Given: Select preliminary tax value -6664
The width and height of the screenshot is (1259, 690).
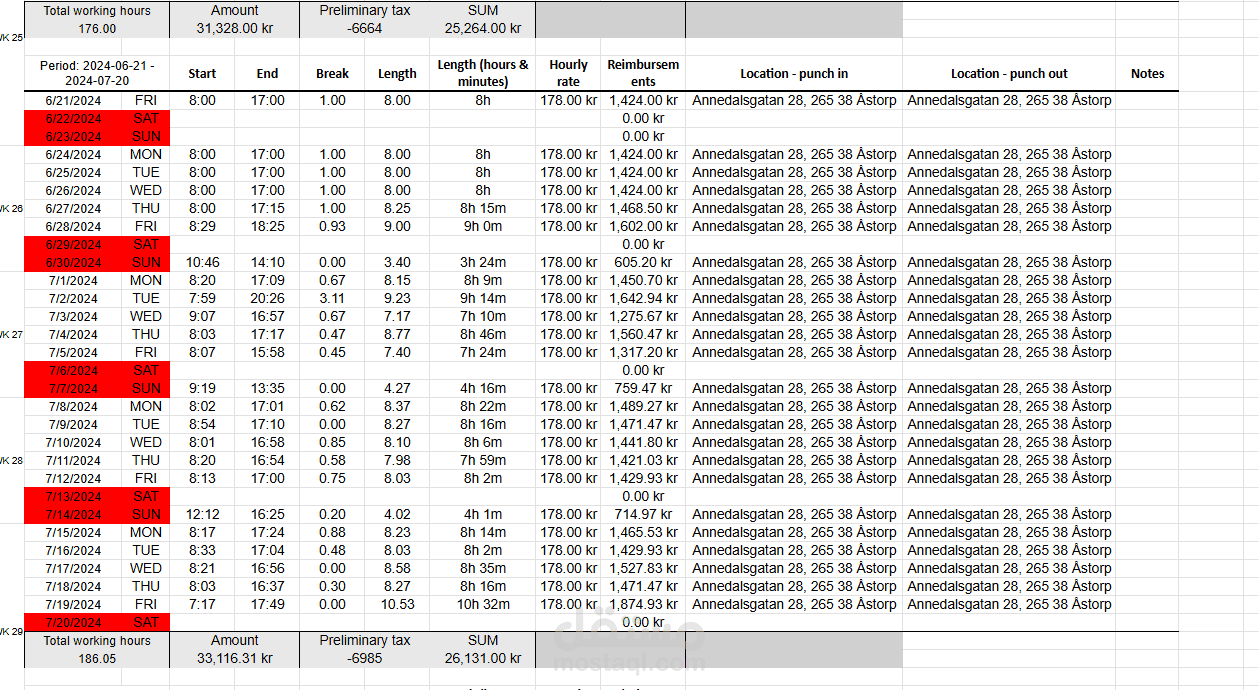Looking at the screenshot, I should tap(364, 29).
